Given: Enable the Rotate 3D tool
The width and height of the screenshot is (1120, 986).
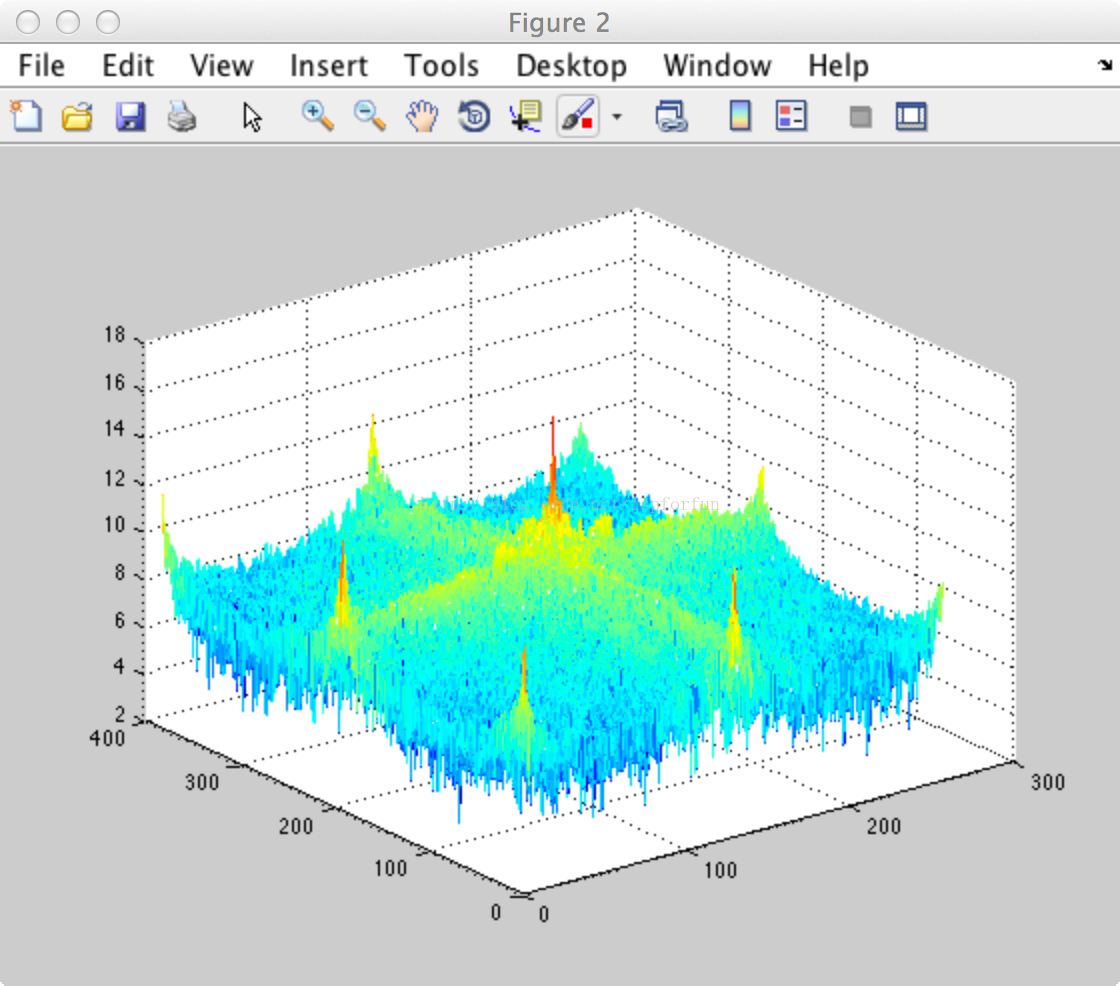Looking at the screenshot, I should [474, 116].
